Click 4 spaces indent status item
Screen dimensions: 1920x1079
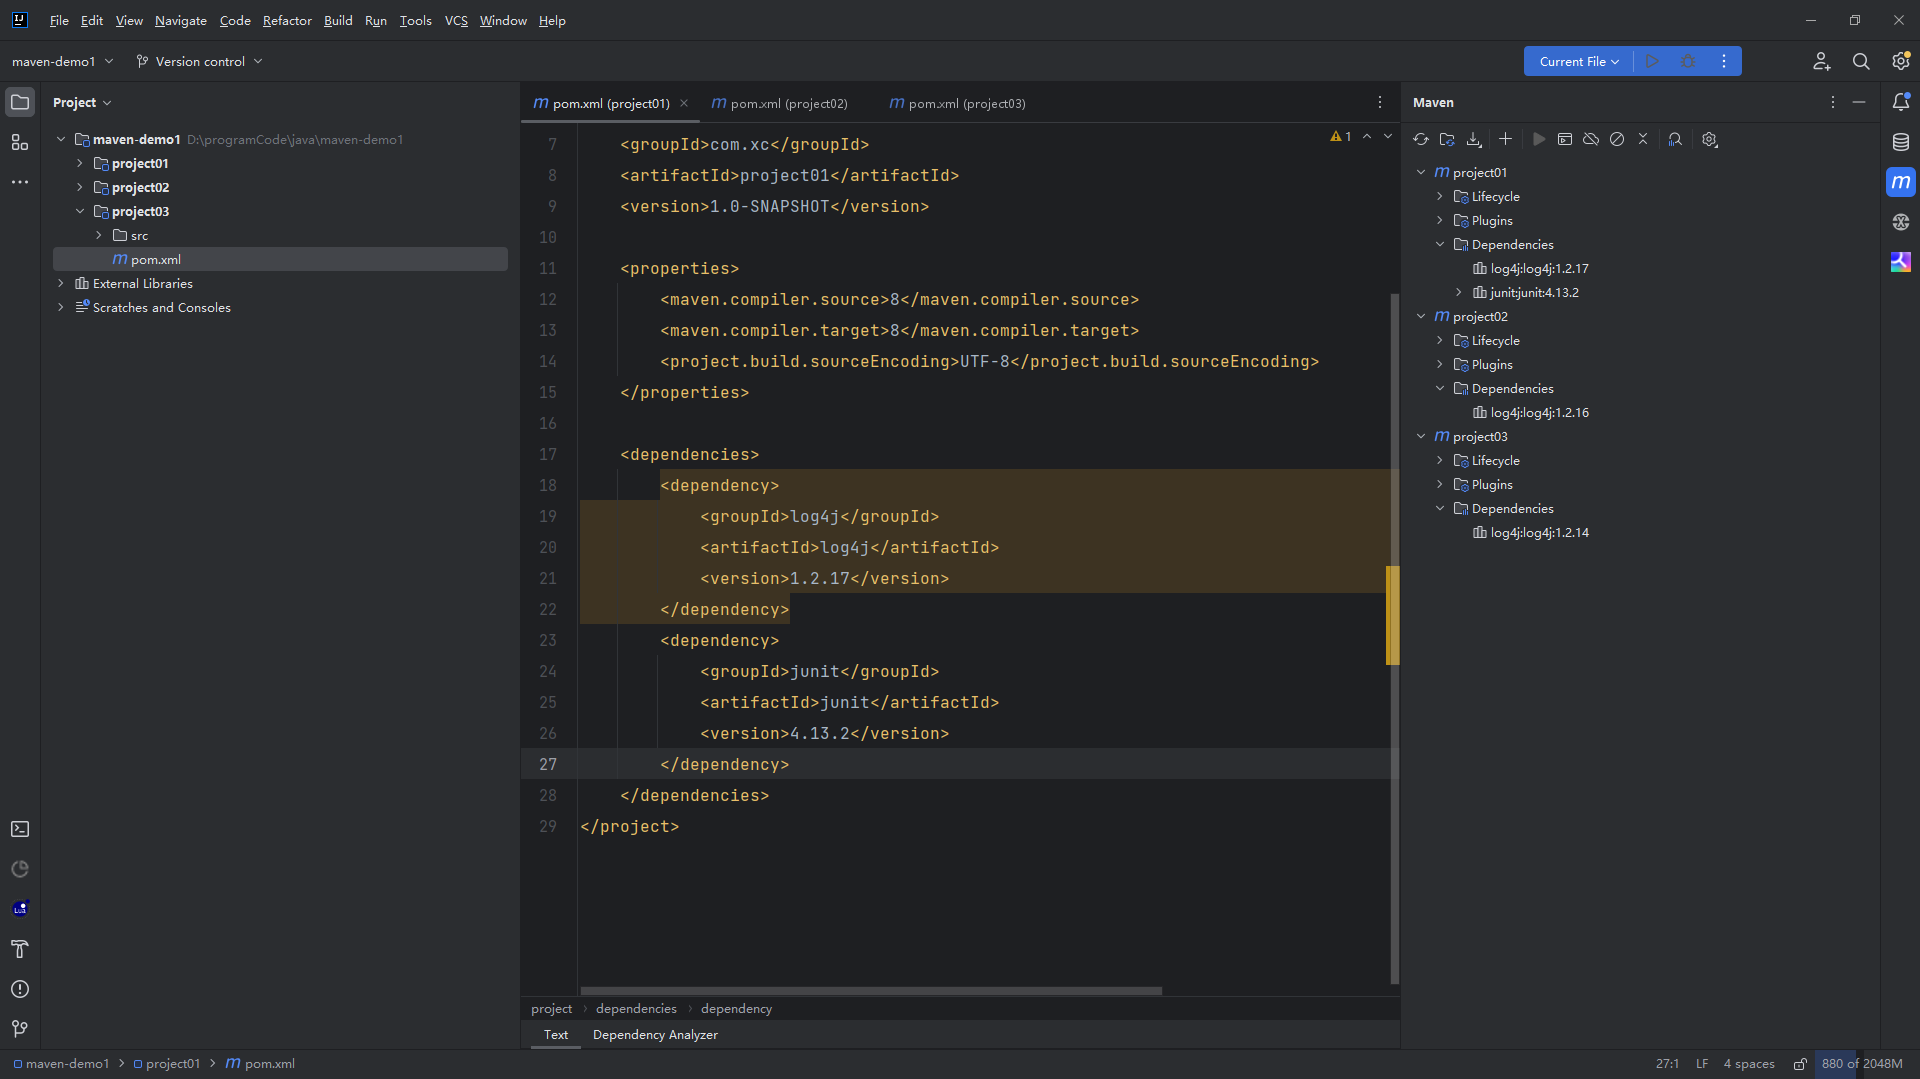(1749, 1064)
